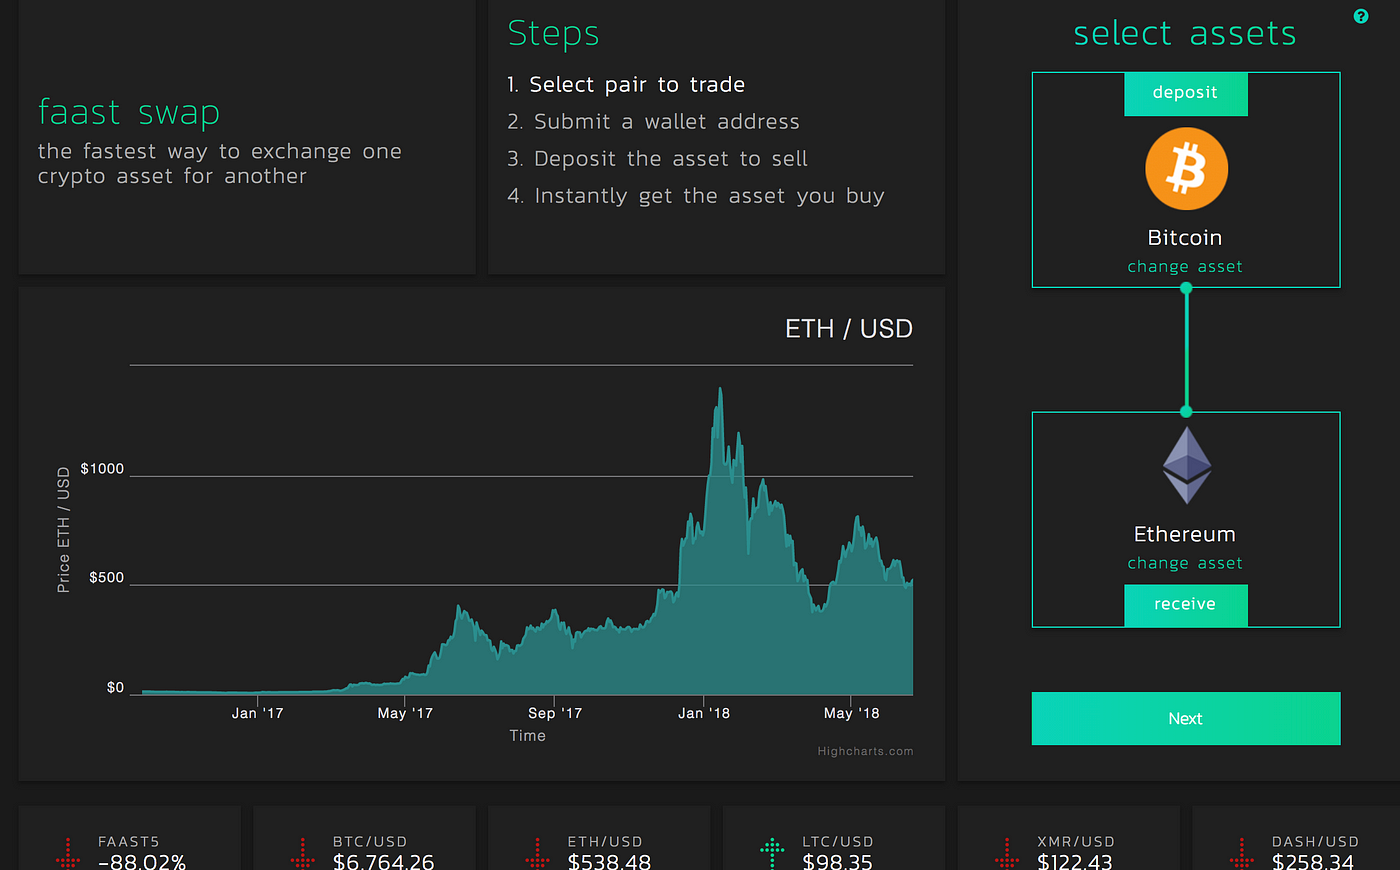Viewport: 1400px width, 870px height.
Task: Click the XMR/USD red down-arrow indicator
Action: [x=1007, y=853]
